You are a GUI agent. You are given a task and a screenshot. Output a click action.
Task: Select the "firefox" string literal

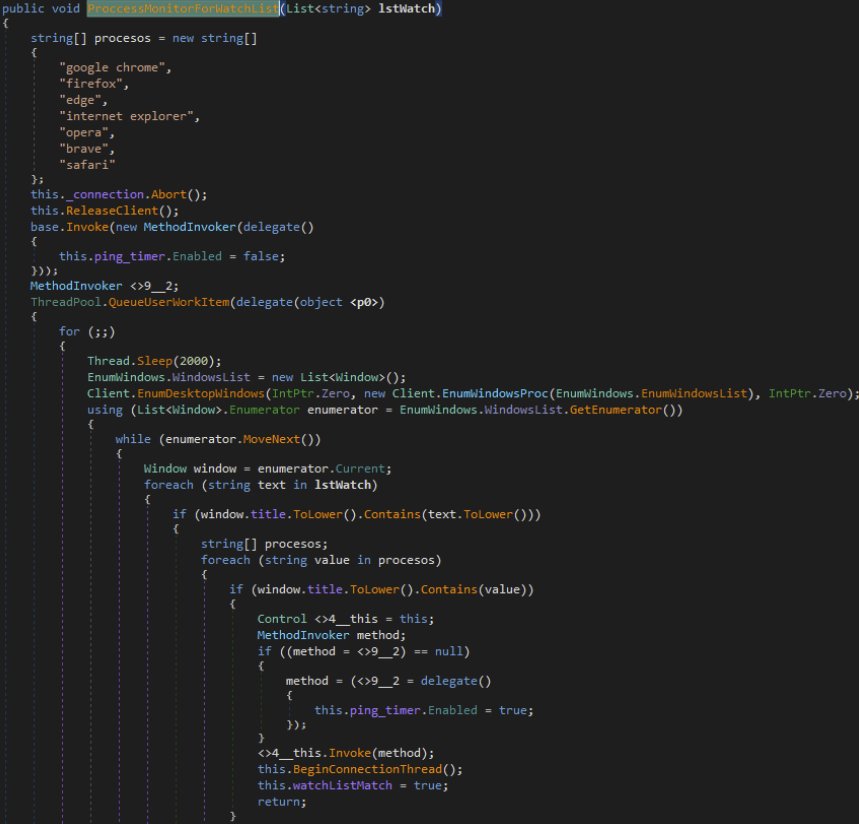[x=90, y=84]
